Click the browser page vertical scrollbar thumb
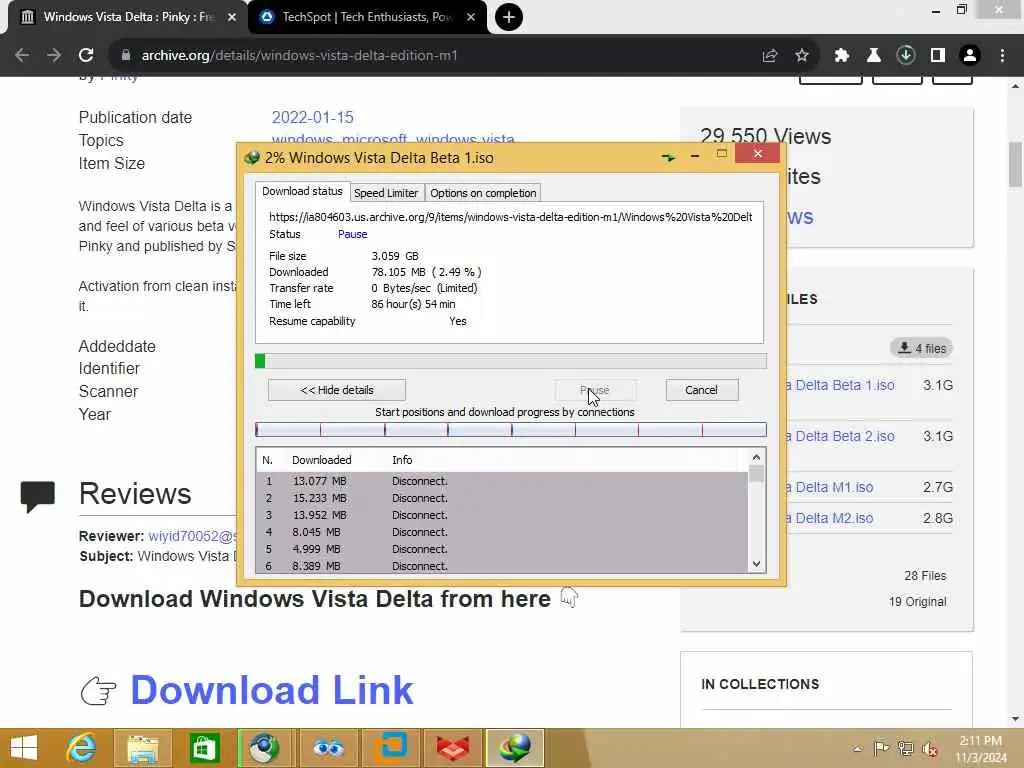The height and width of the screenshot is (768, 1024). [1016, 164]
